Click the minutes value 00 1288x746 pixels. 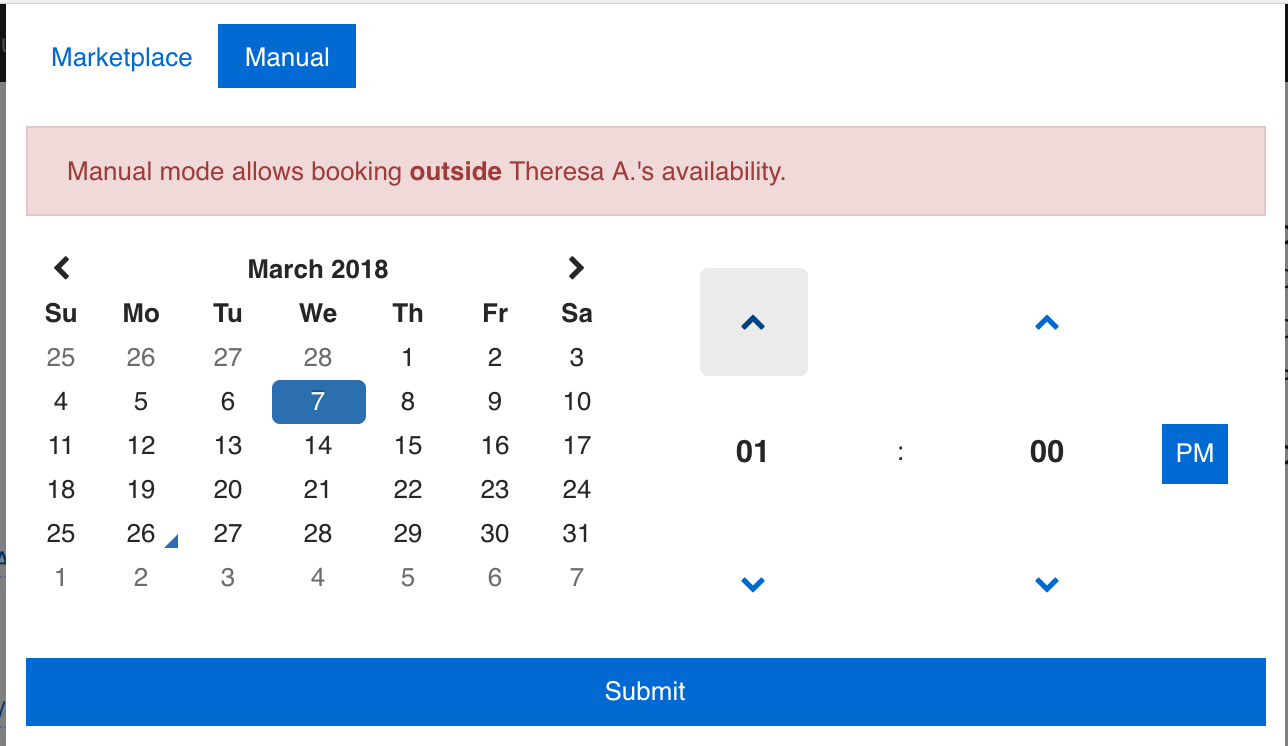coord(1046,452)
